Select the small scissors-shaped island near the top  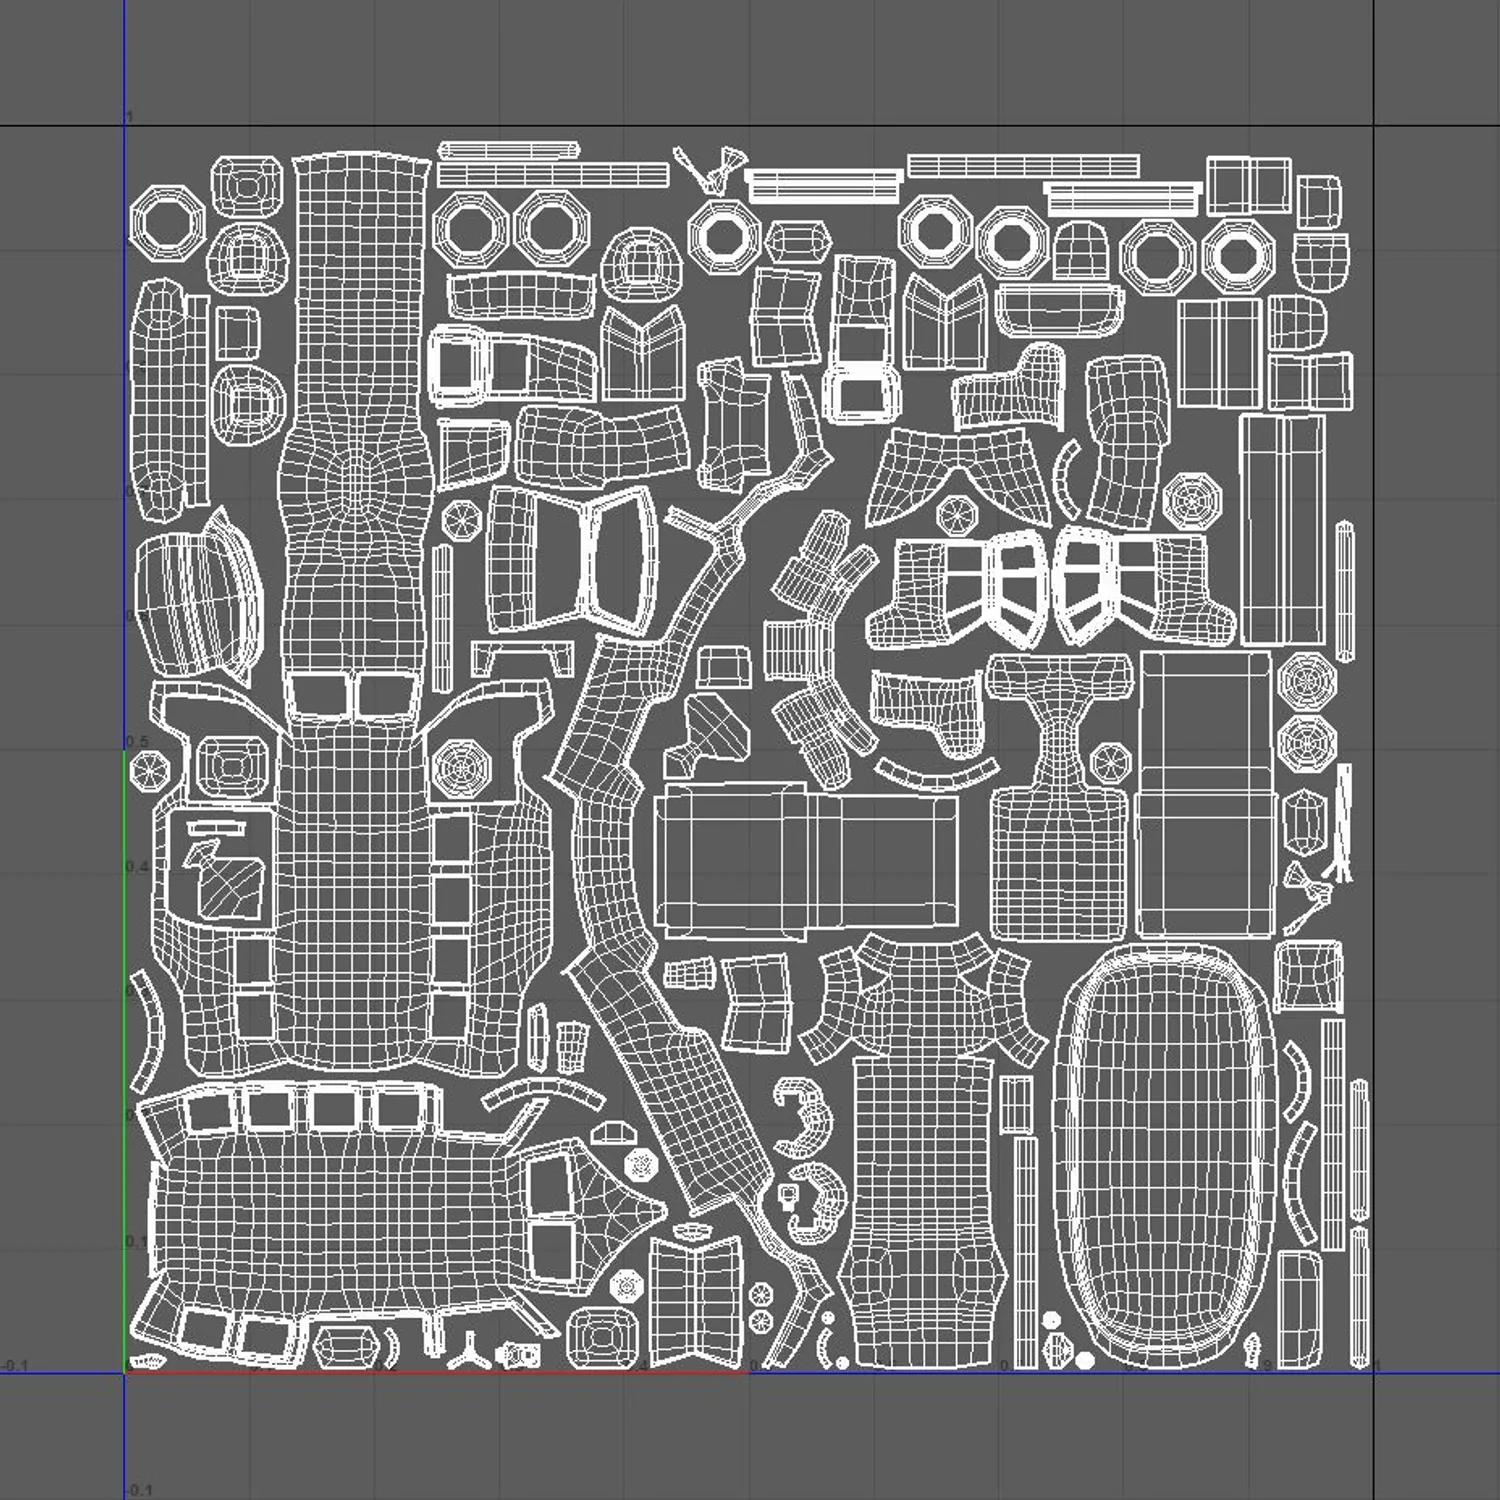714,170
